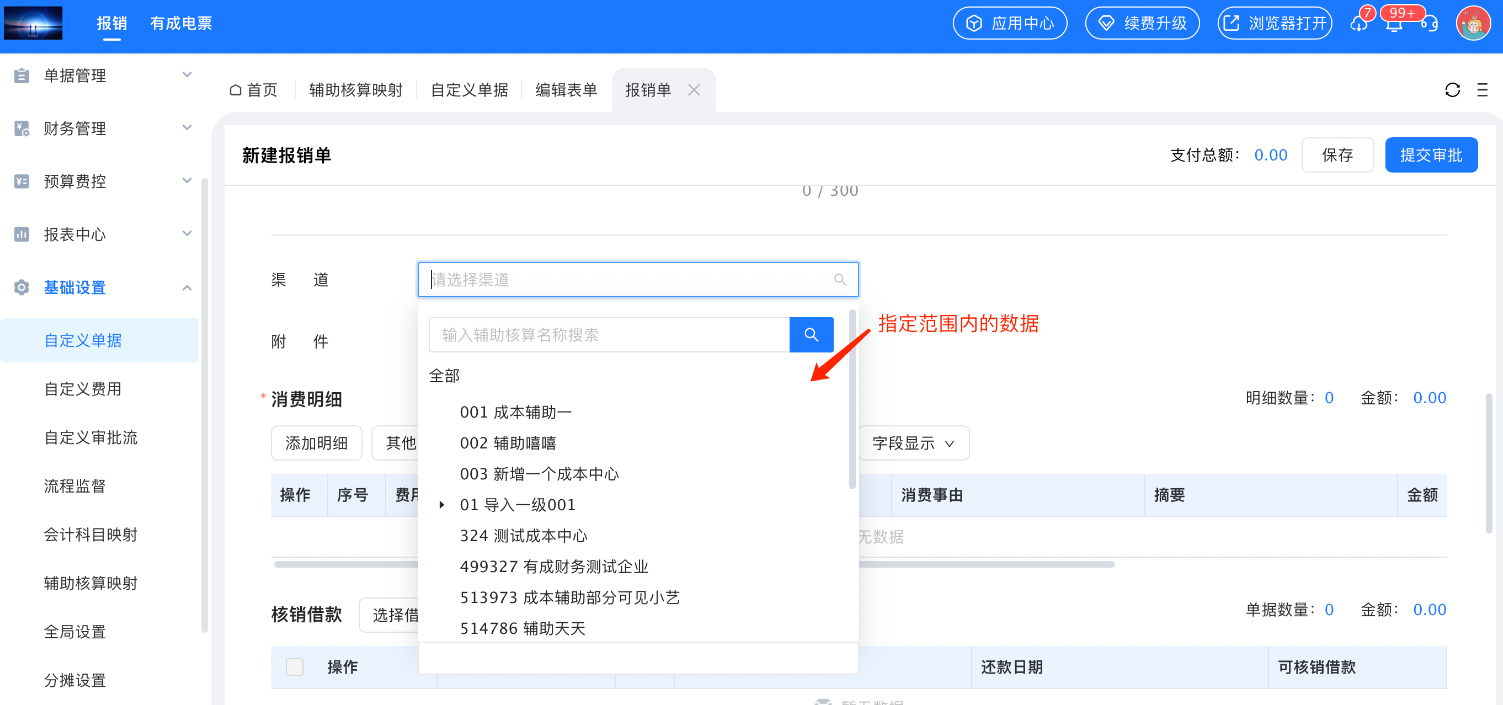The width and height of the screenshot is (1503, 705).
Task: Click the 保存 button
Action: pos(1337,155)
